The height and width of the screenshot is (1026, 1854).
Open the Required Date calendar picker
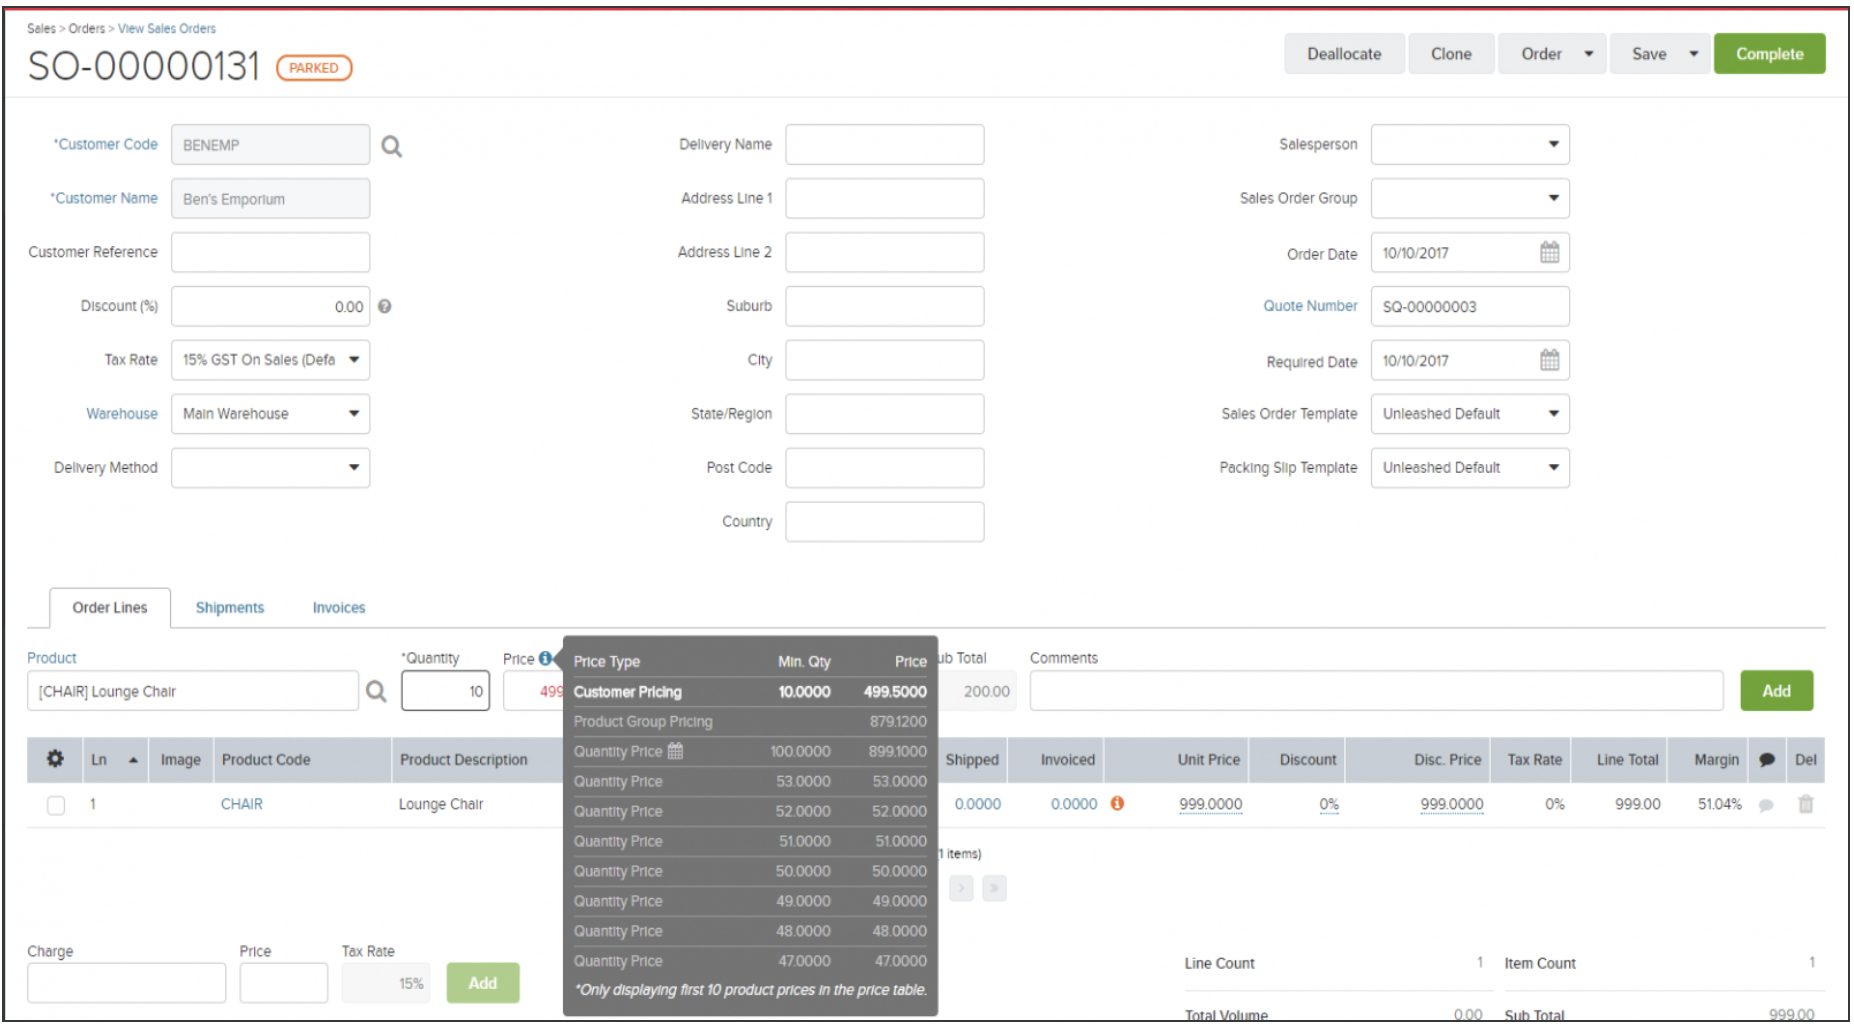(1549, 360)
